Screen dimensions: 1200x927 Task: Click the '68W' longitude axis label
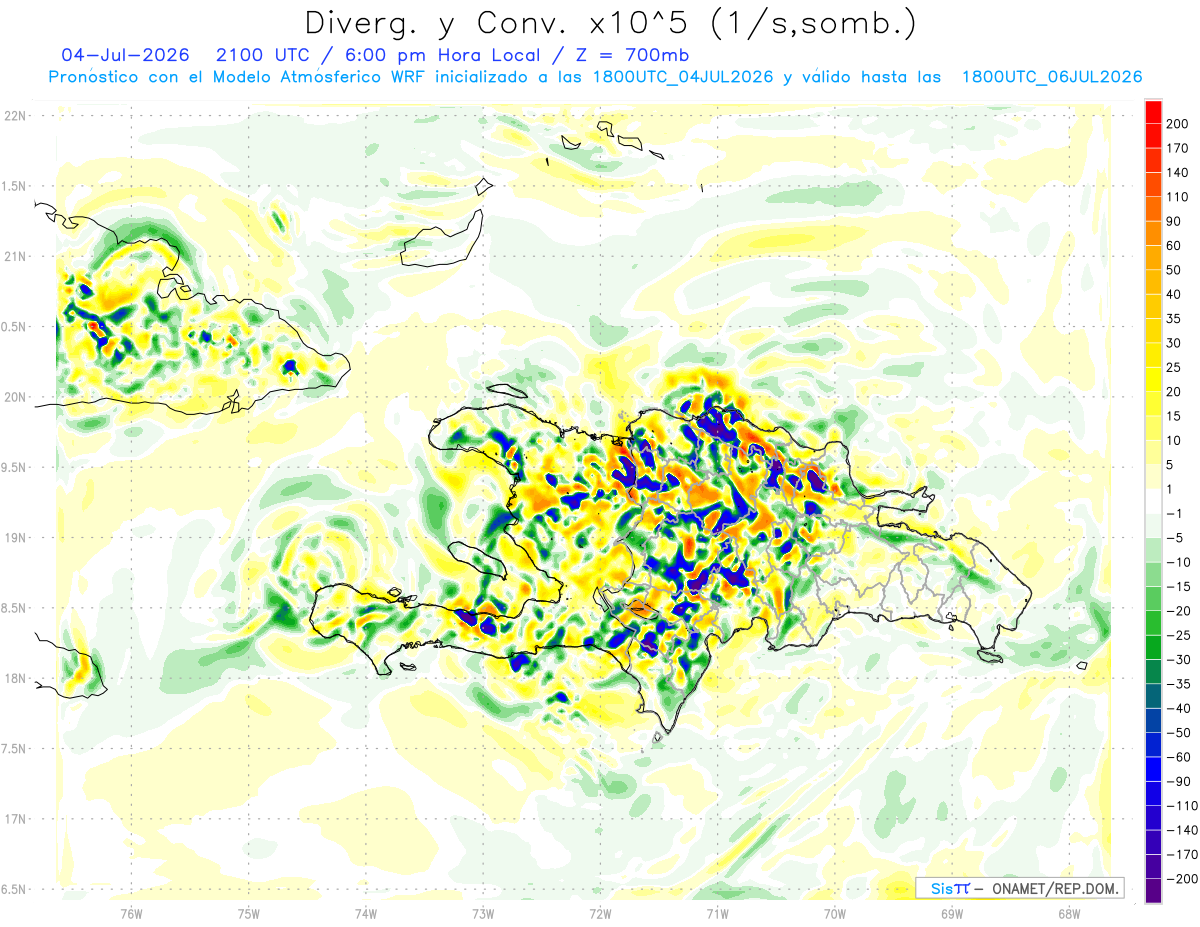pyautogui.click(x=1069, y=913)
